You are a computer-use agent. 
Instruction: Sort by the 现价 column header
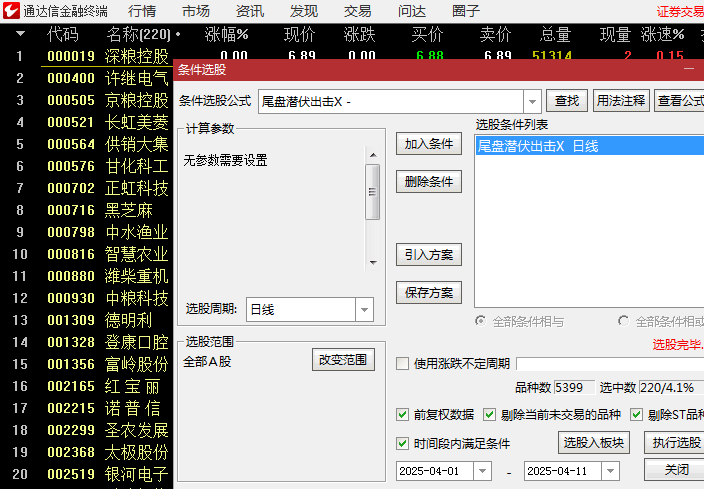click(x=300, y=34)
